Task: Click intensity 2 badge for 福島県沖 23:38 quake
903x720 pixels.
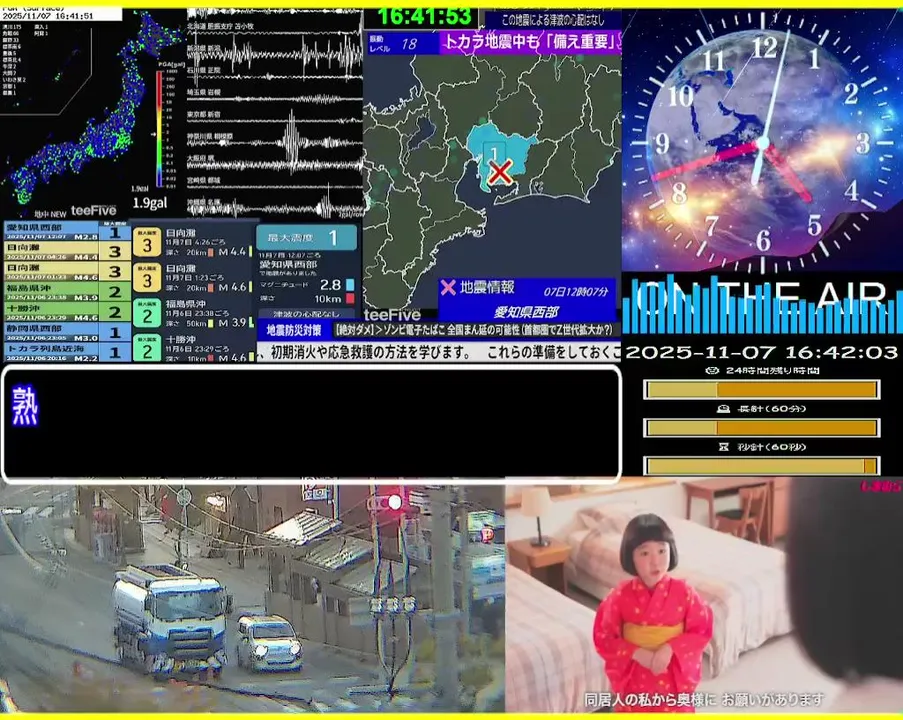Action: tap(147, 314)
